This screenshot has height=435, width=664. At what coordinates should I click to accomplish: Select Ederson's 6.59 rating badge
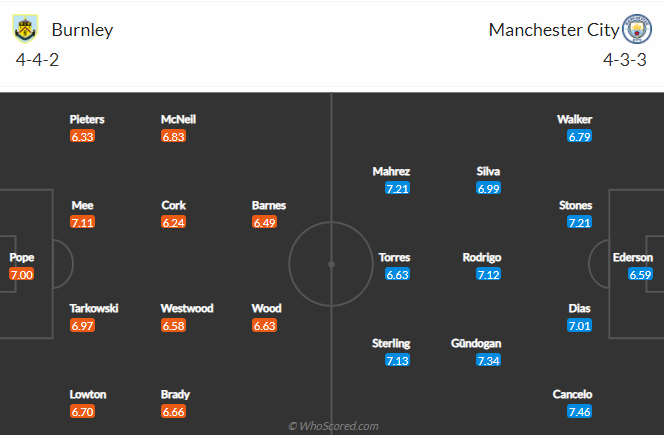(640, 274)
